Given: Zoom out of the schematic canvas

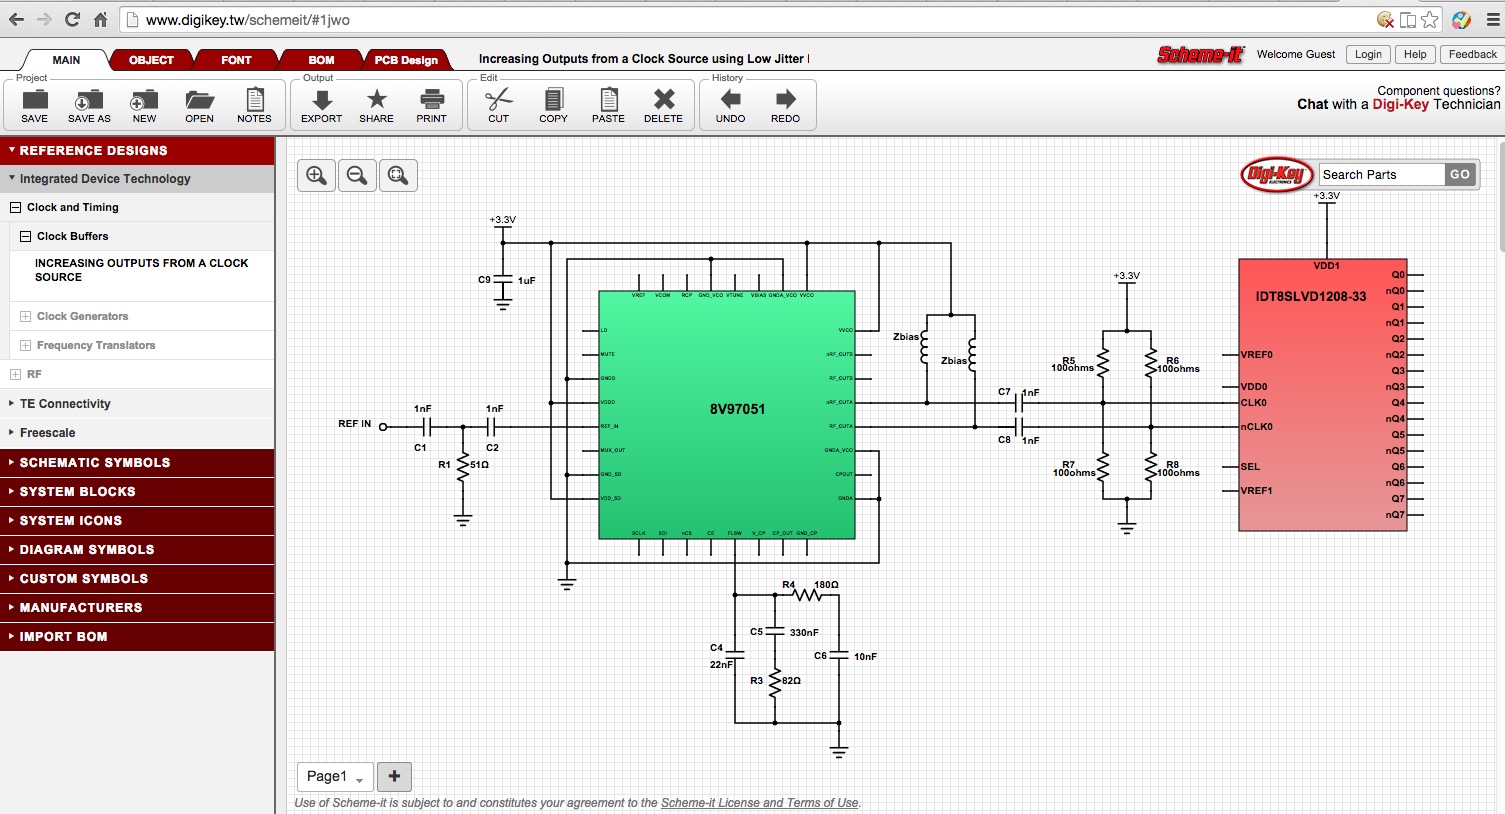Looking at the screenshot, I should tap(357, 176).
